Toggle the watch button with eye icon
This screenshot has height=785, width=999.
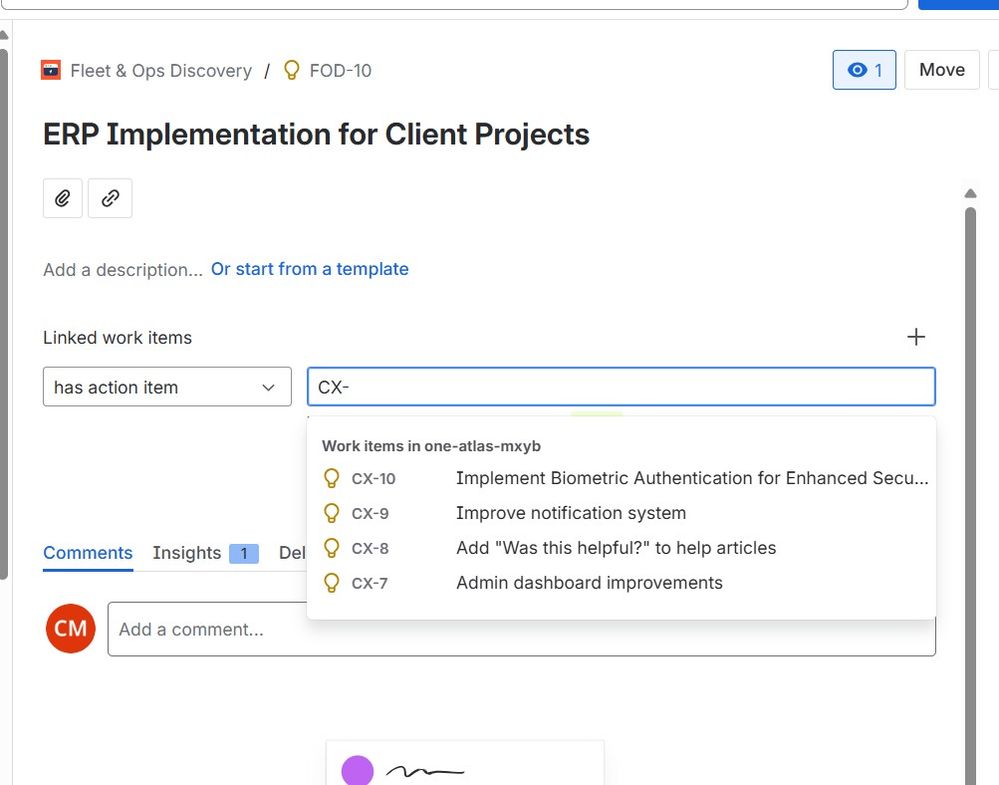coord(864,70)
